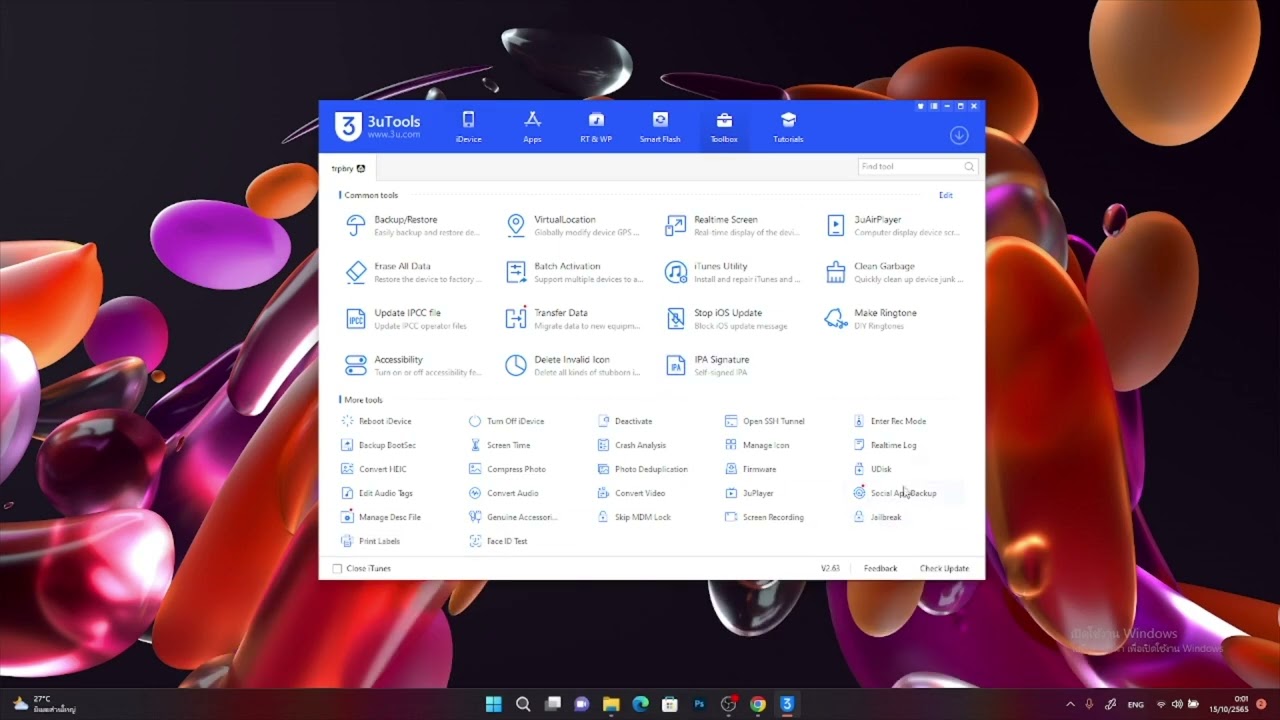Open the Convert HEIC tool
The height and width of the screenshot is (720, 1280).
pyautogui.click(x=374, y=469)
